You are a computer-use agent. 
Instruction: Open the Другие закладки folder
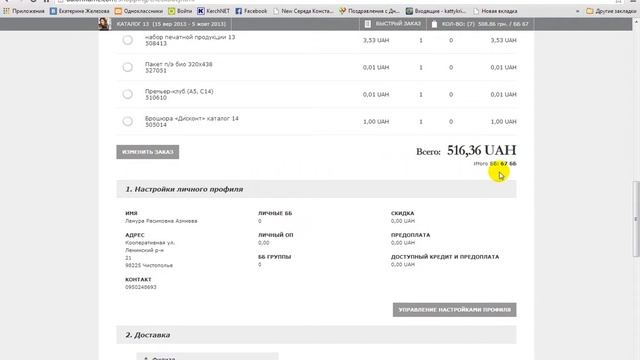pos(611,11)
